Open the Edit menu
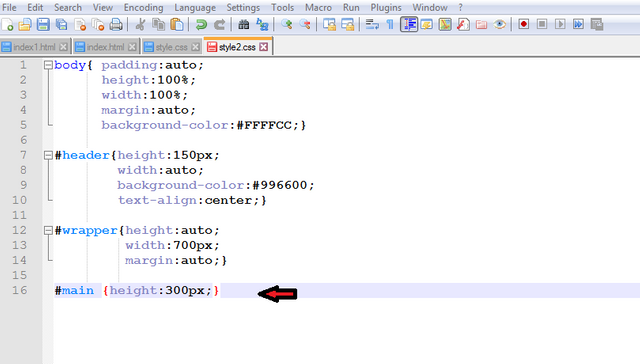640x364 pixels. [35, 7]
